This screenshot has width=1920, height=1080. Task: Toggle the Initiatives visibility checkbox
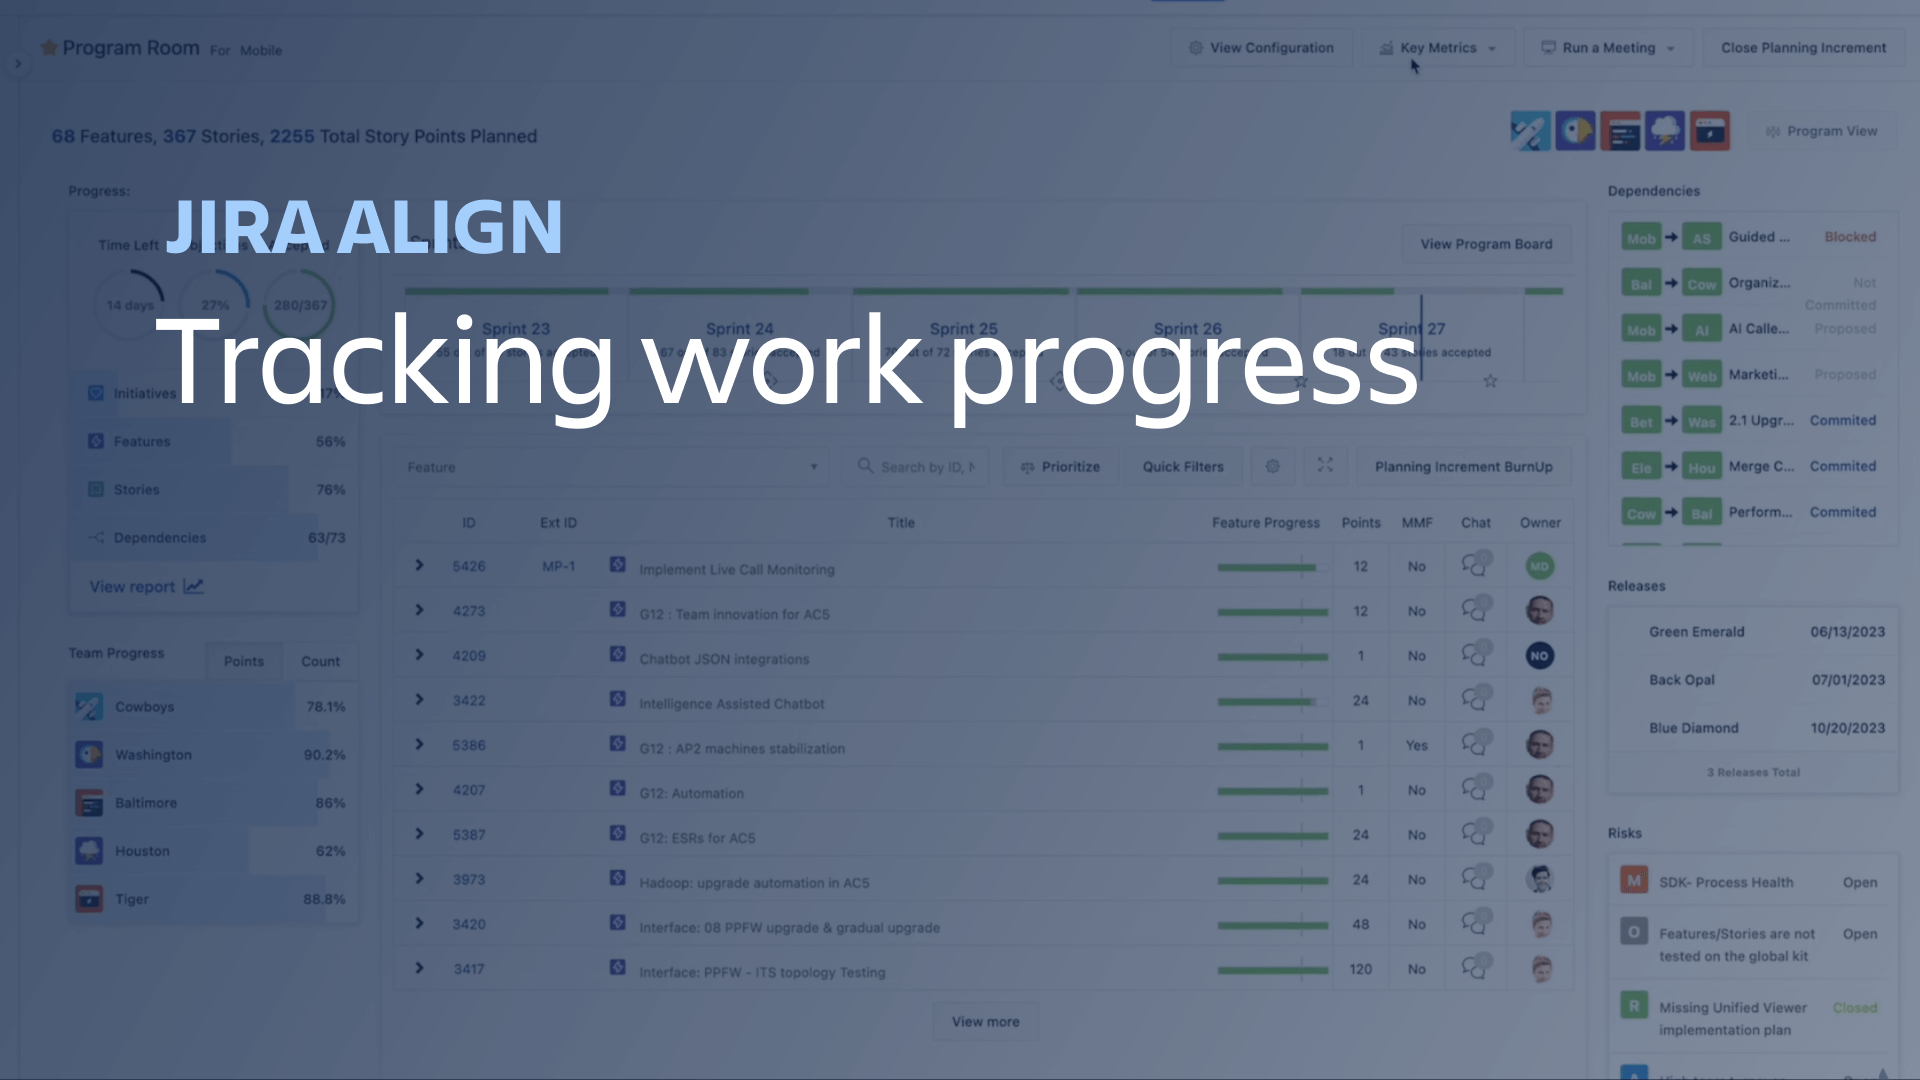95,393
